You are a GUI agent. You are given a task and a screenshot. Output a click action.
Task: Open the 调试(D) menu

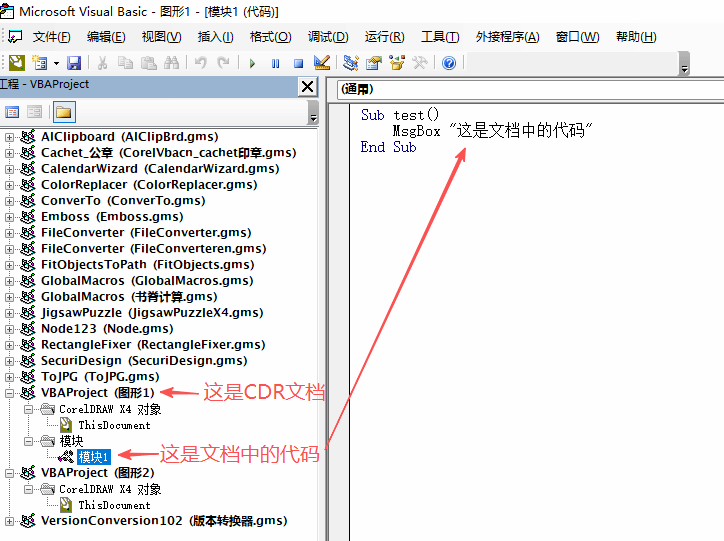tap(327, 37)
